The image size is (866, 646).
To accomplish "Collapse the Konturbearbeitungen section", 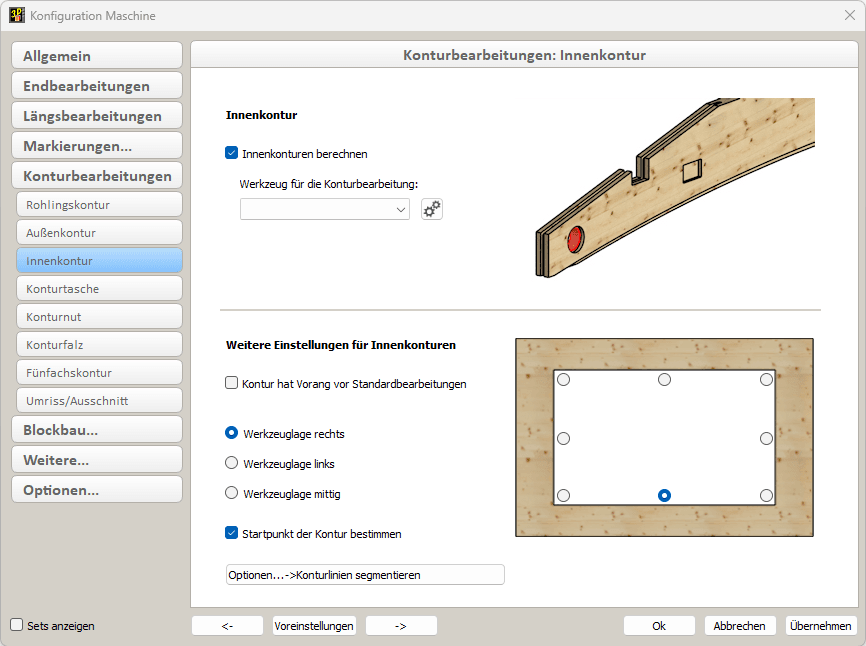I will [97, 176].
